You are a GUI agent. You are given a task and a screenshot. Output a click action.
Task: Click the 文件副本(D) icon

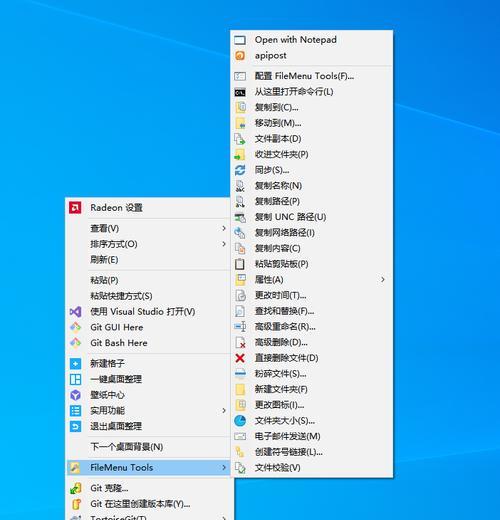(240, 139)
